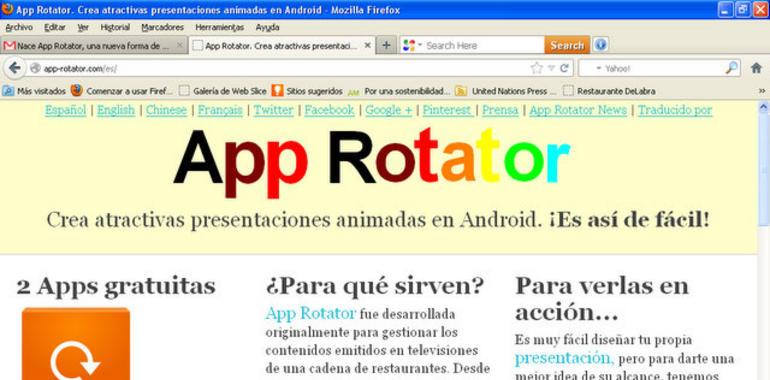Viewport: 770px width, 380px height.
Task: Select the App Rotator presentaciones tab
Action: tap(282, 45)
